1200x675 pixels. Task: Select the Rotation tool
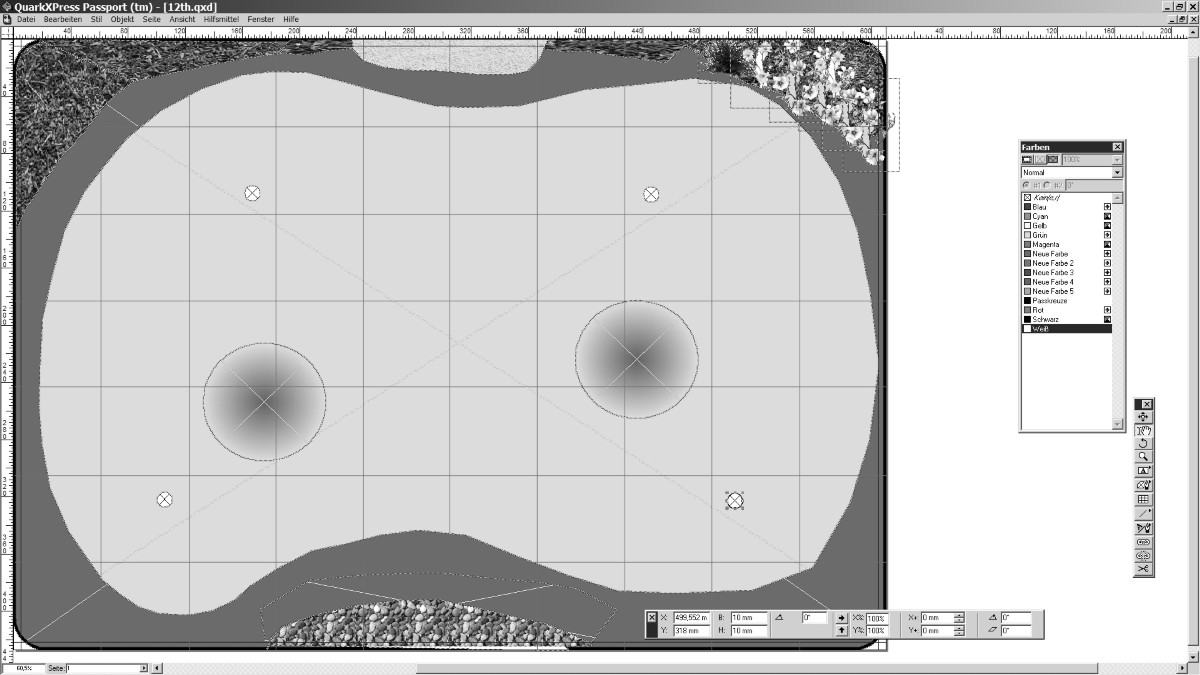coord(1143,443)
